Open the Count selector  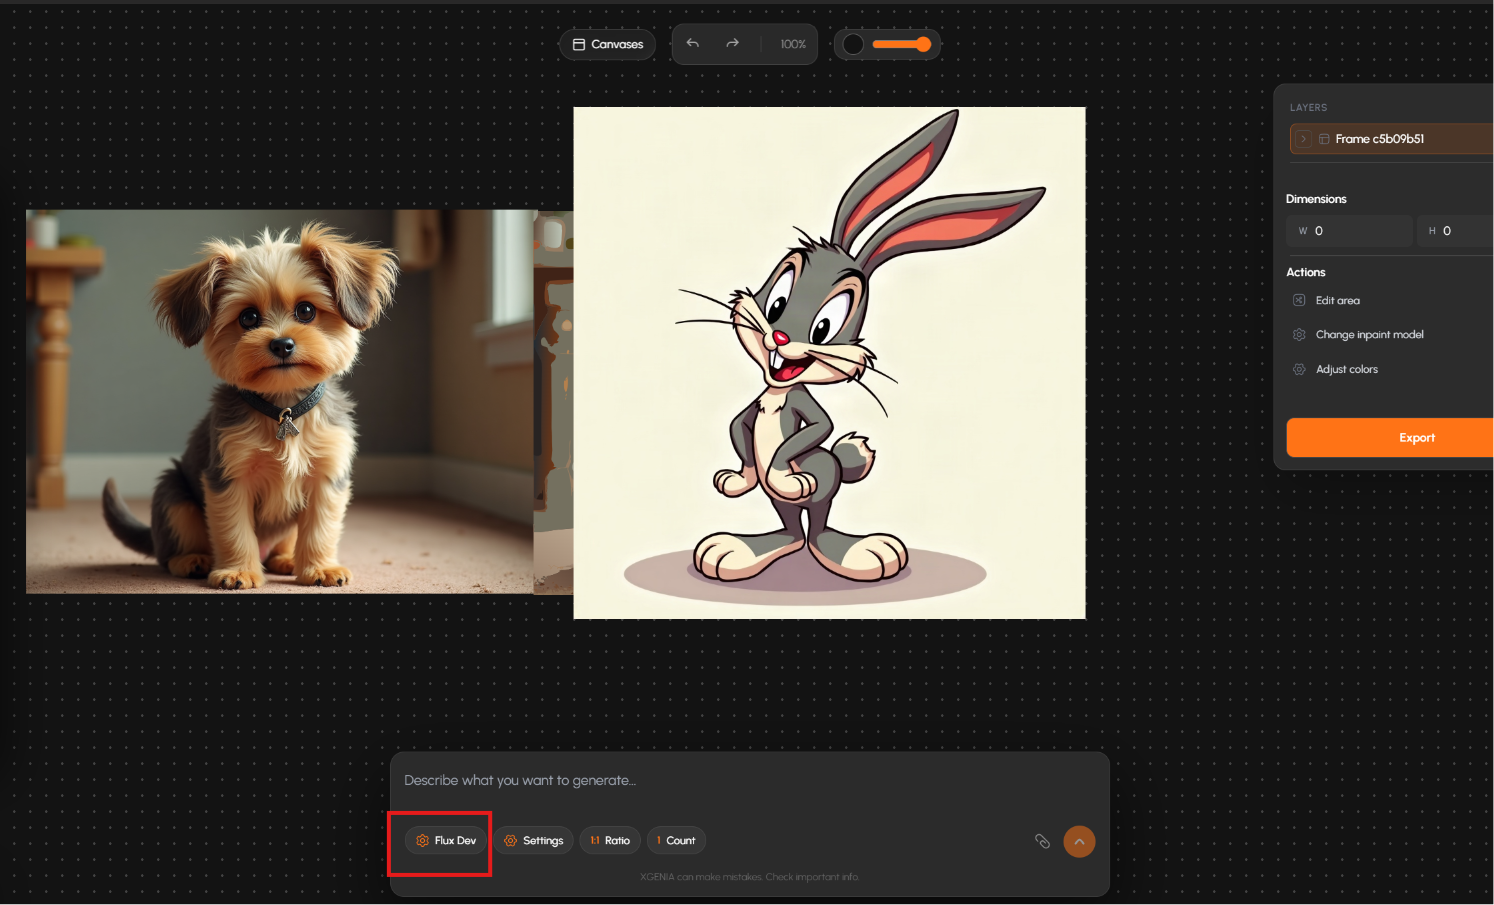point(676,841)
